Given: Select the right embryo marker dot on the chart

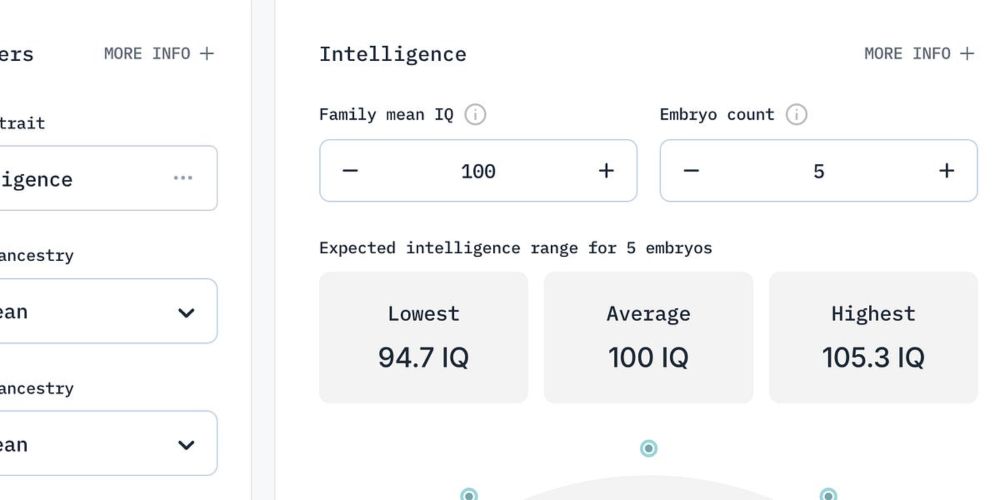Looking at the screenshot, I should [x=828, y=495].
